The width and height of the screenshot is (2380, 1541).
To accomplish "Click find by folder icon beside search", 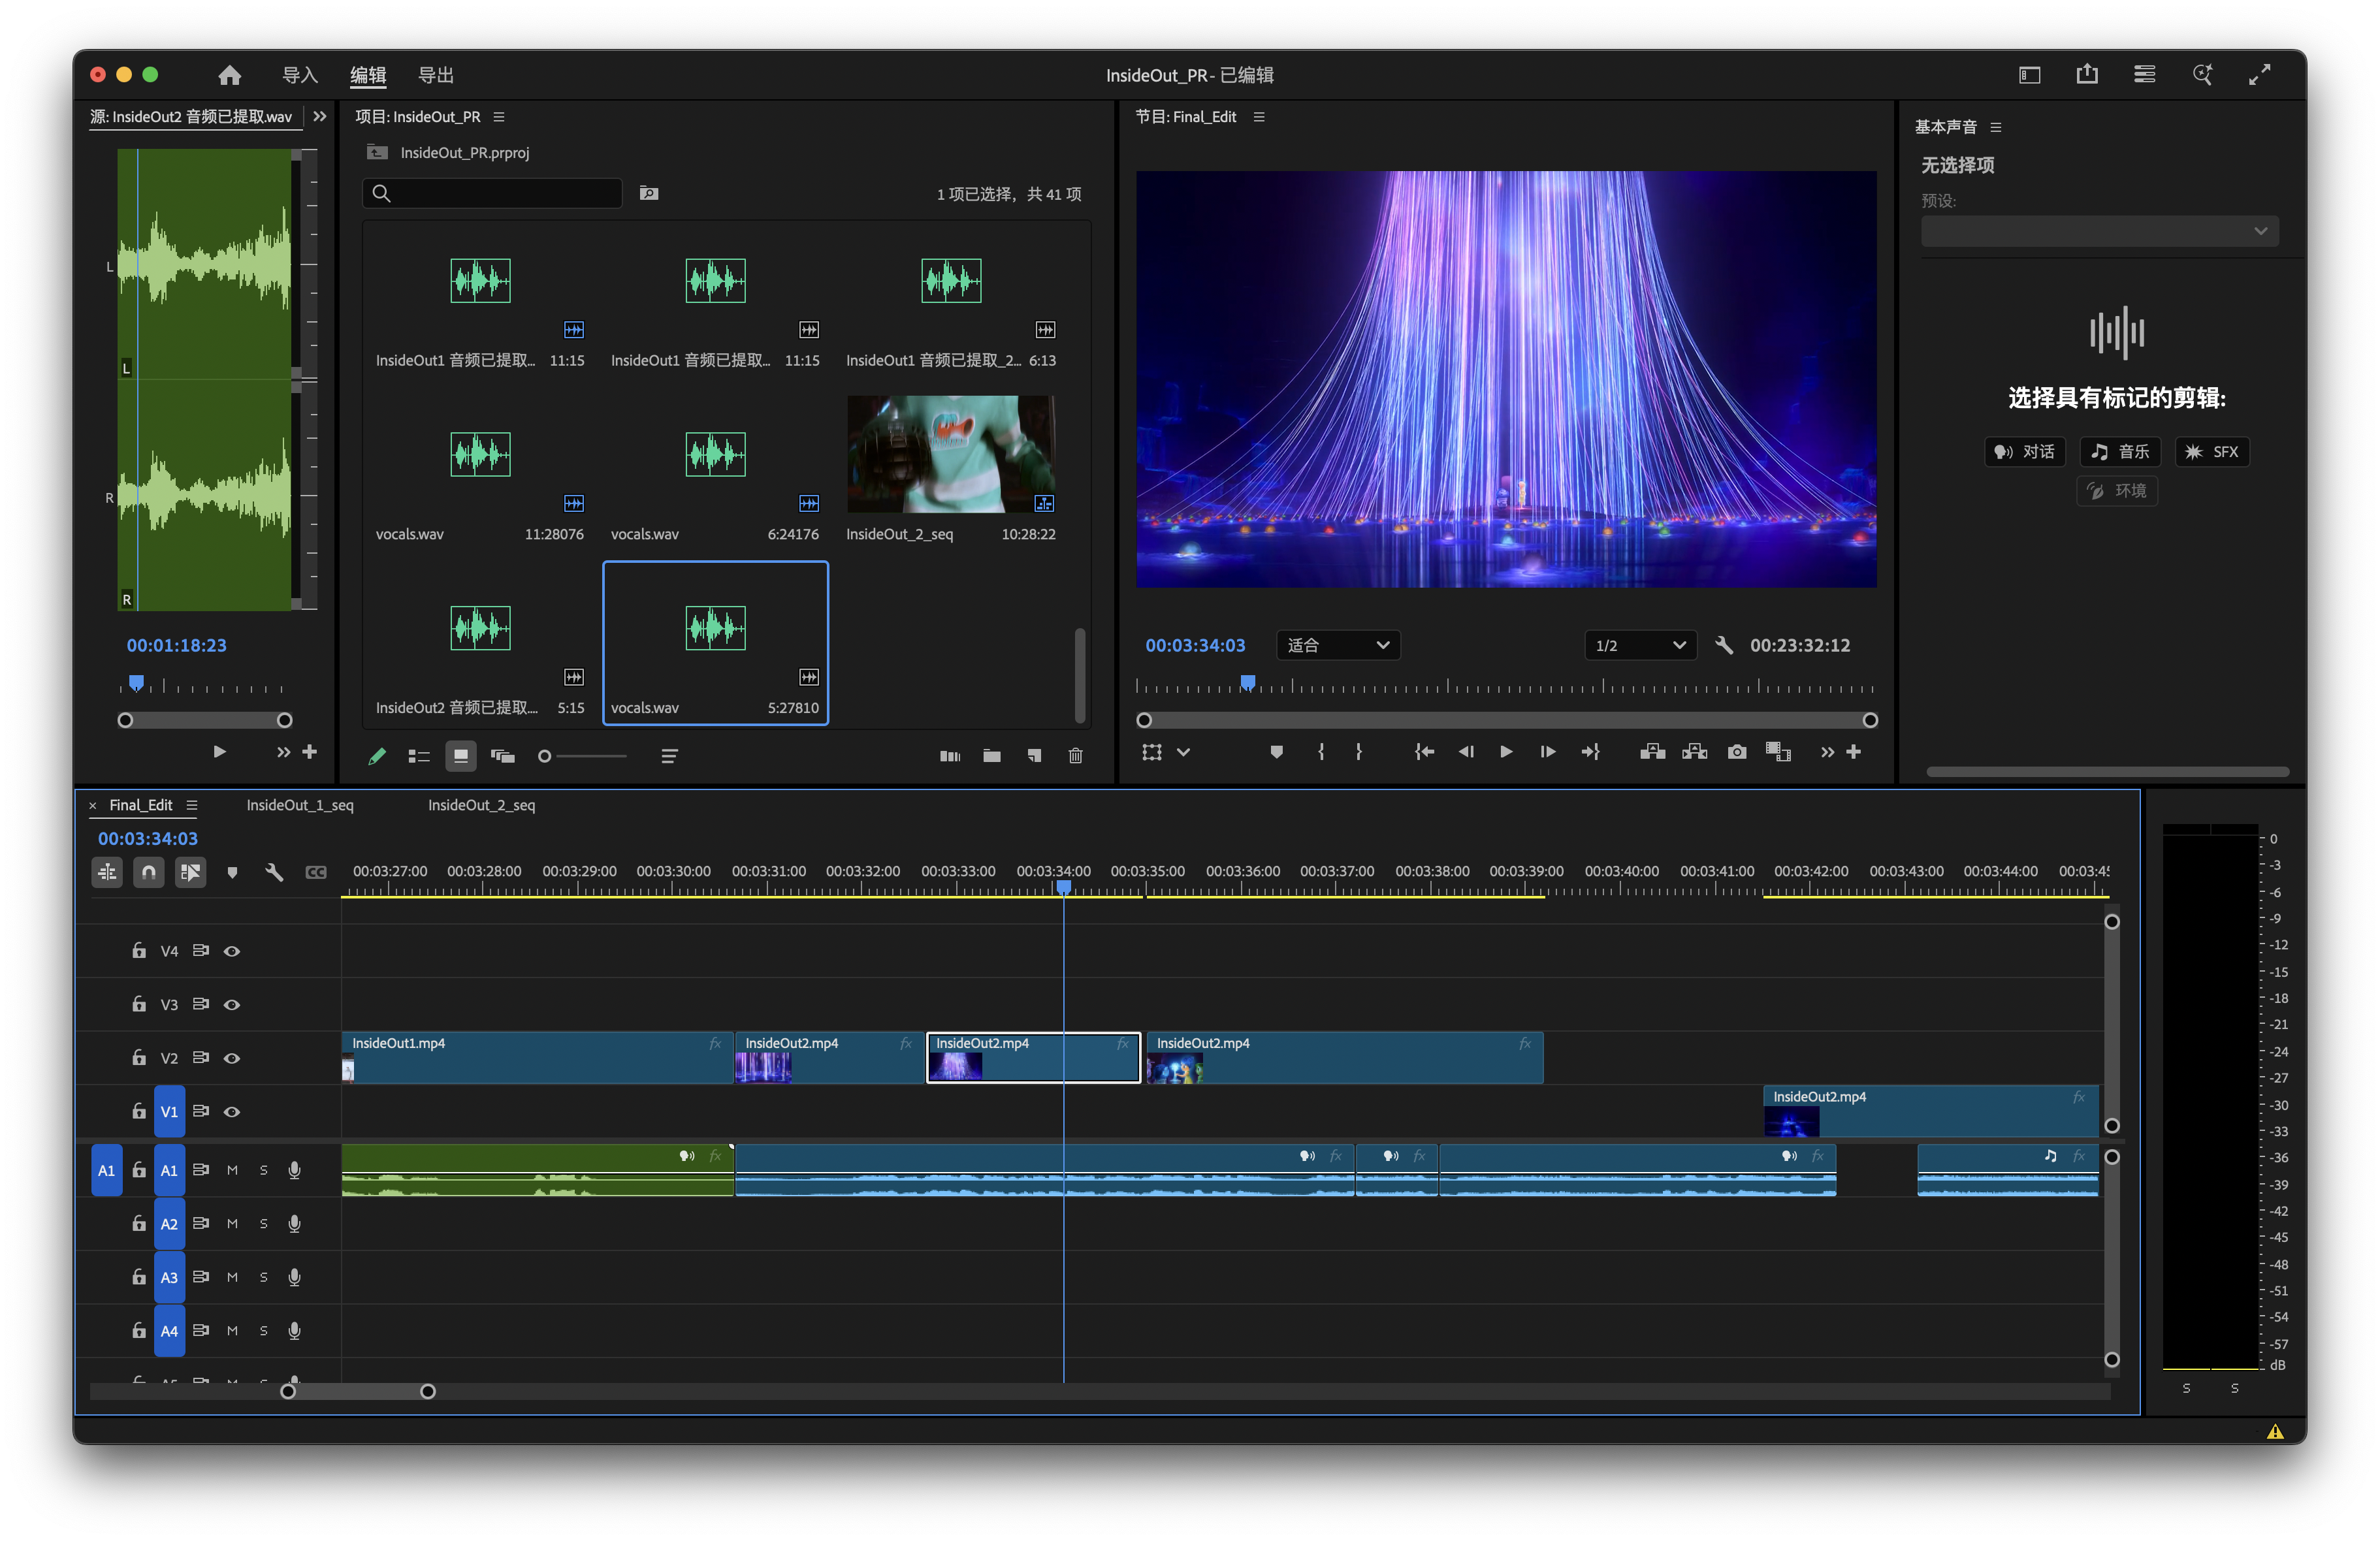I will (x=649, y=193).
